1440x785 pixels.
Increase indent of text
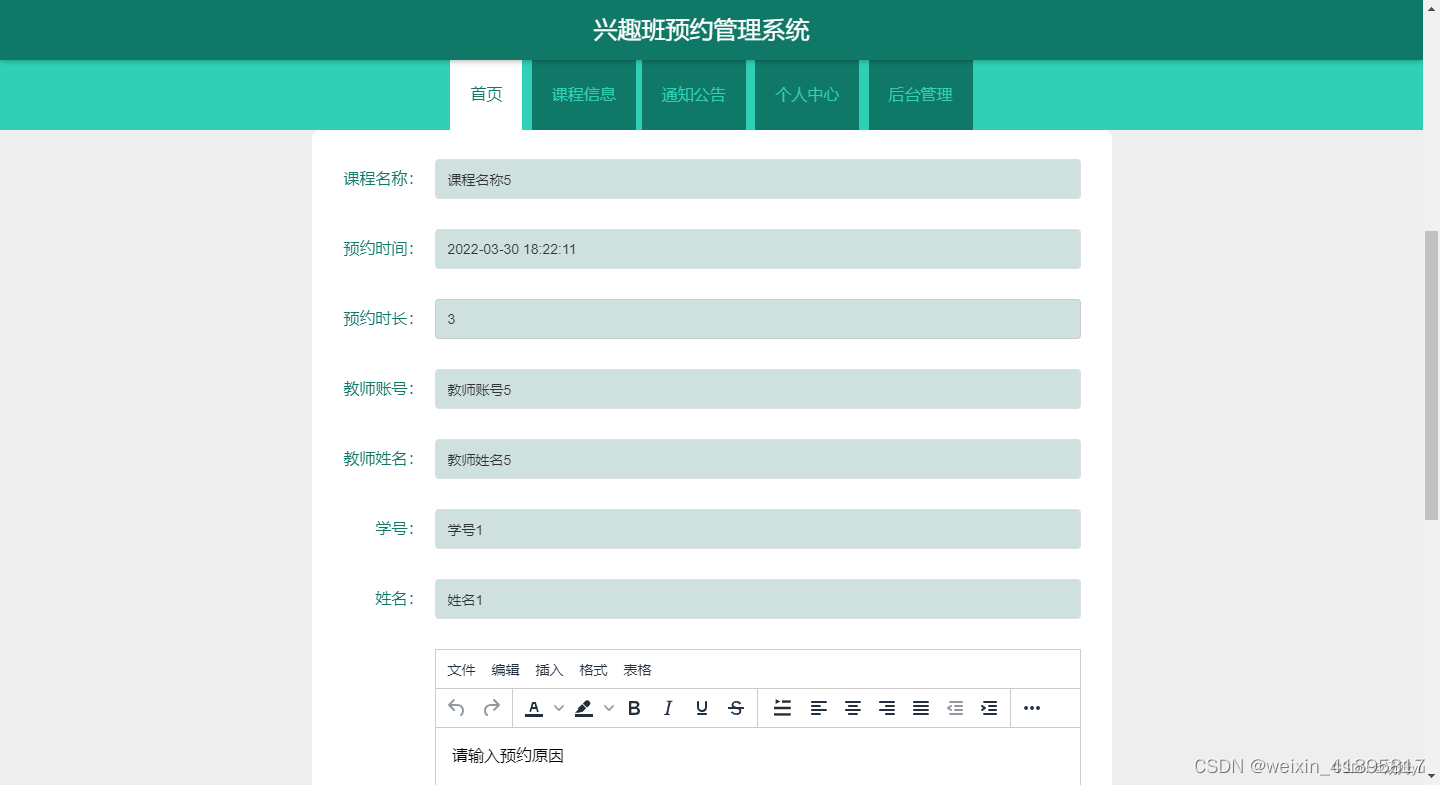989,708
